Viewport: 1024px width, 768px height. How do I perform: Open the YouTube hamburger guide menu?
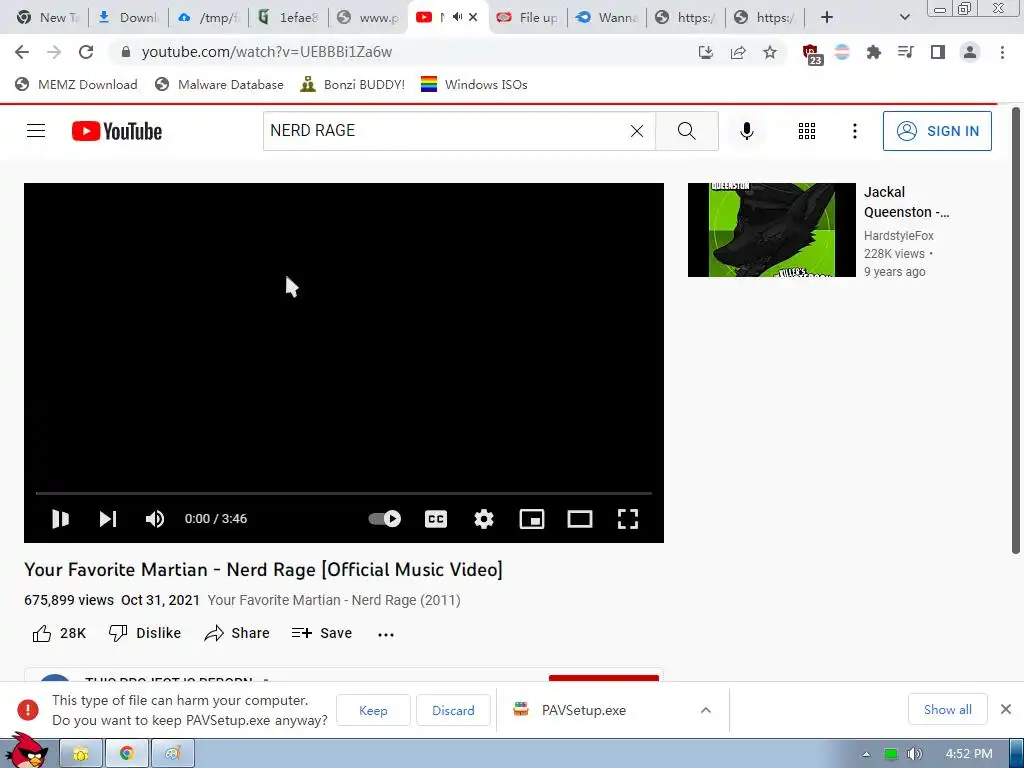pos(36,131)
